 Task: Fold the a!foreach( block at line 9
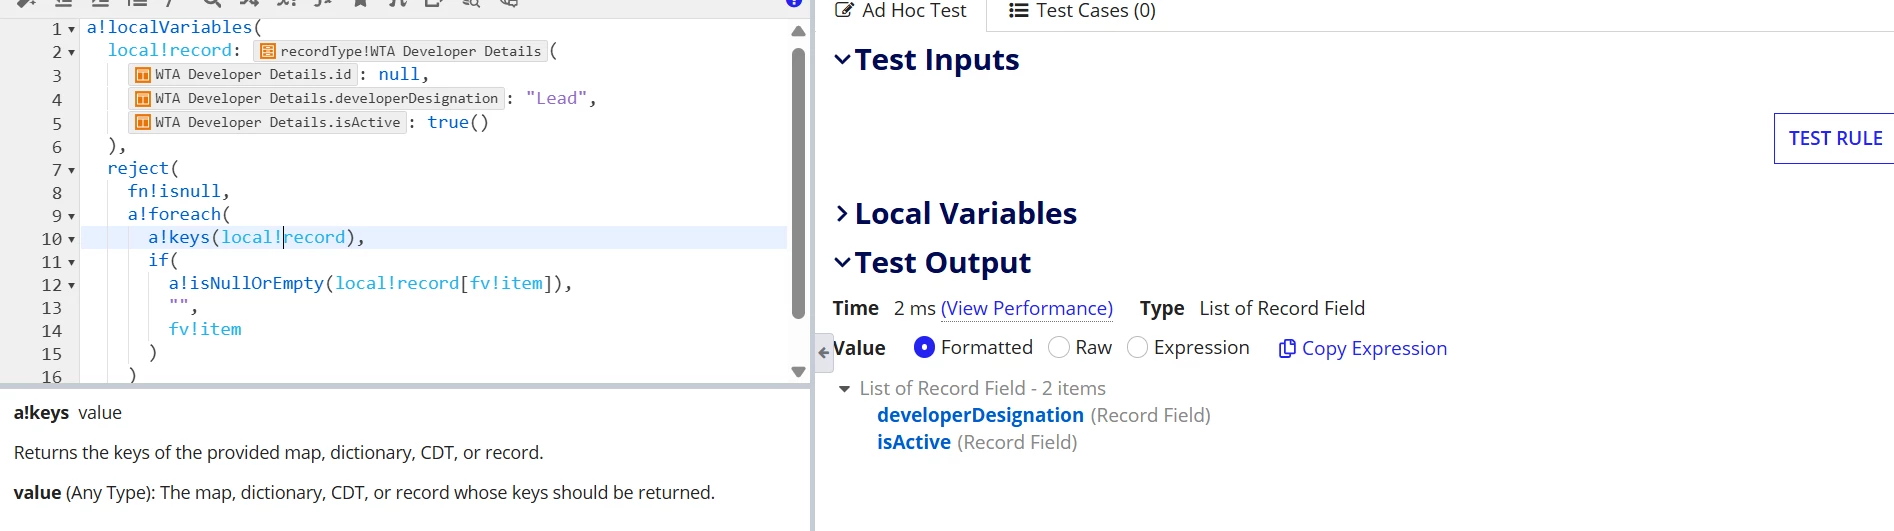[x=71, y=217]
